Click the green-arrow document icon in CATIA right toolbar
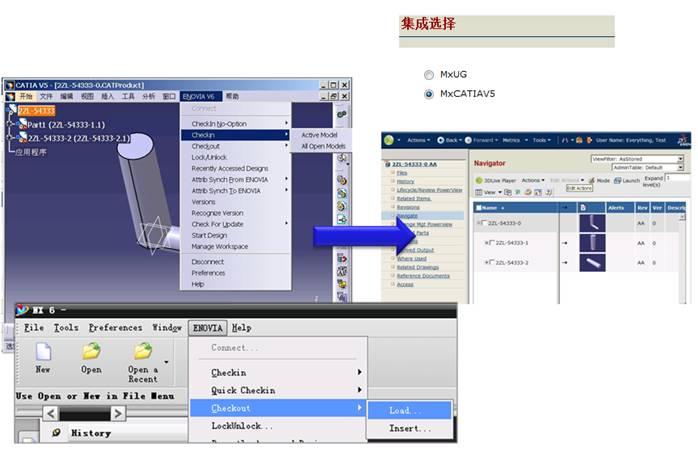Screen dimensions: 698x451 (341, 219)
